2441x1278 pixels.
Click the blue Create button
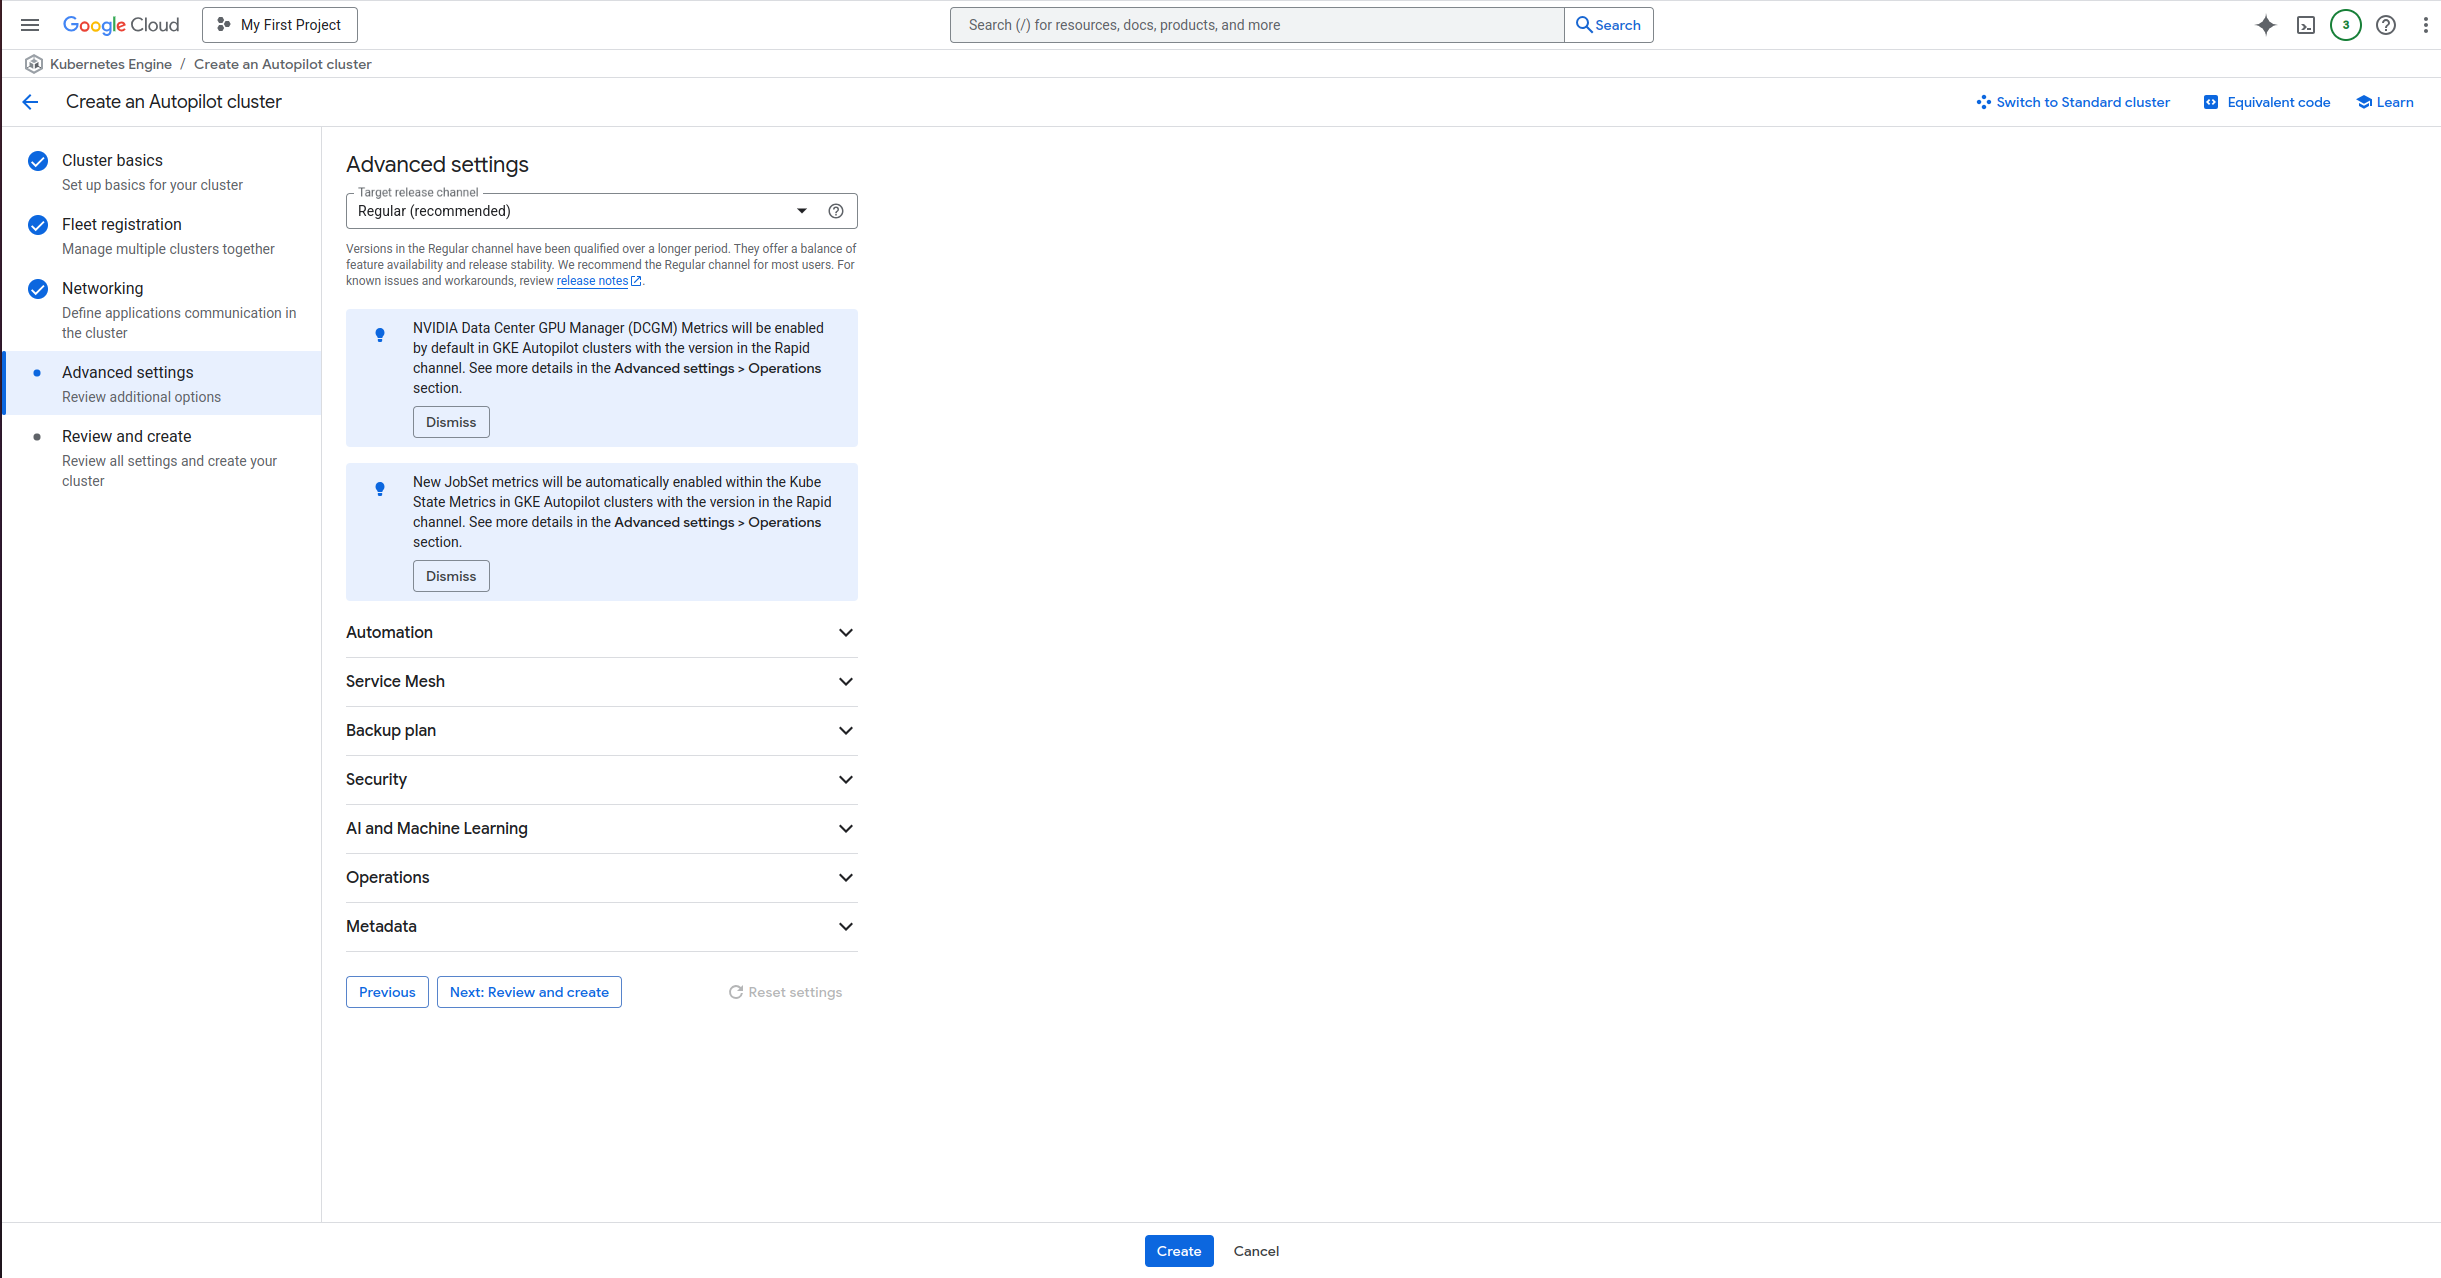(x=1178, y=1251)
